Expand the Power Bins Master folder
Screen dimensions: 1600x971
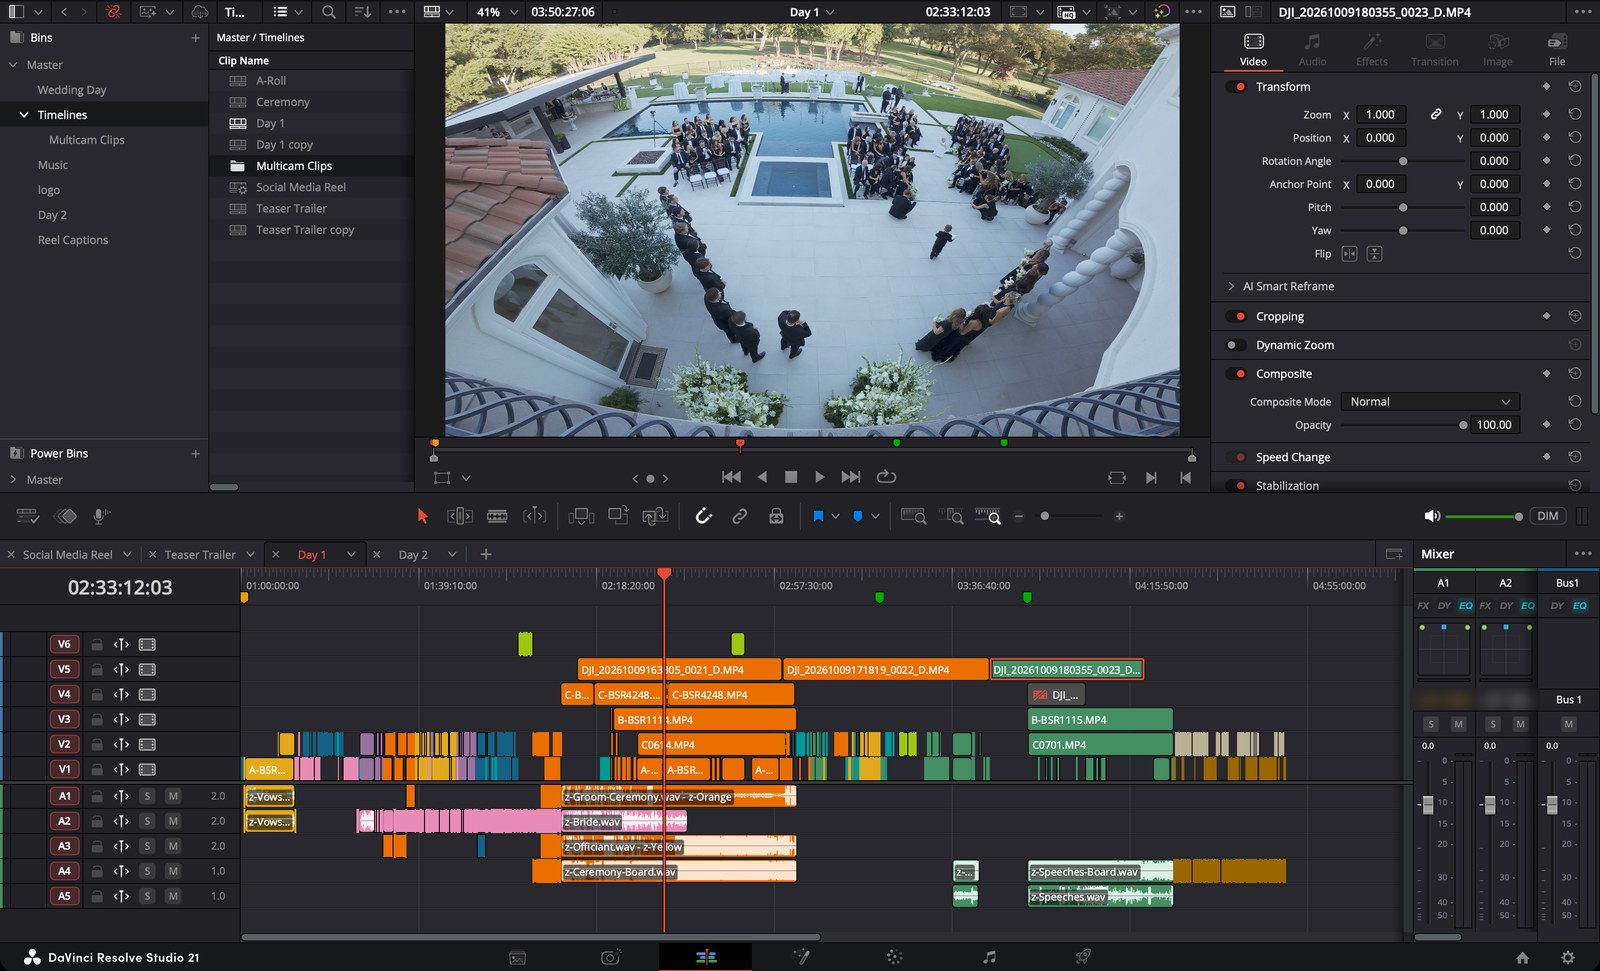coord(13,480)
